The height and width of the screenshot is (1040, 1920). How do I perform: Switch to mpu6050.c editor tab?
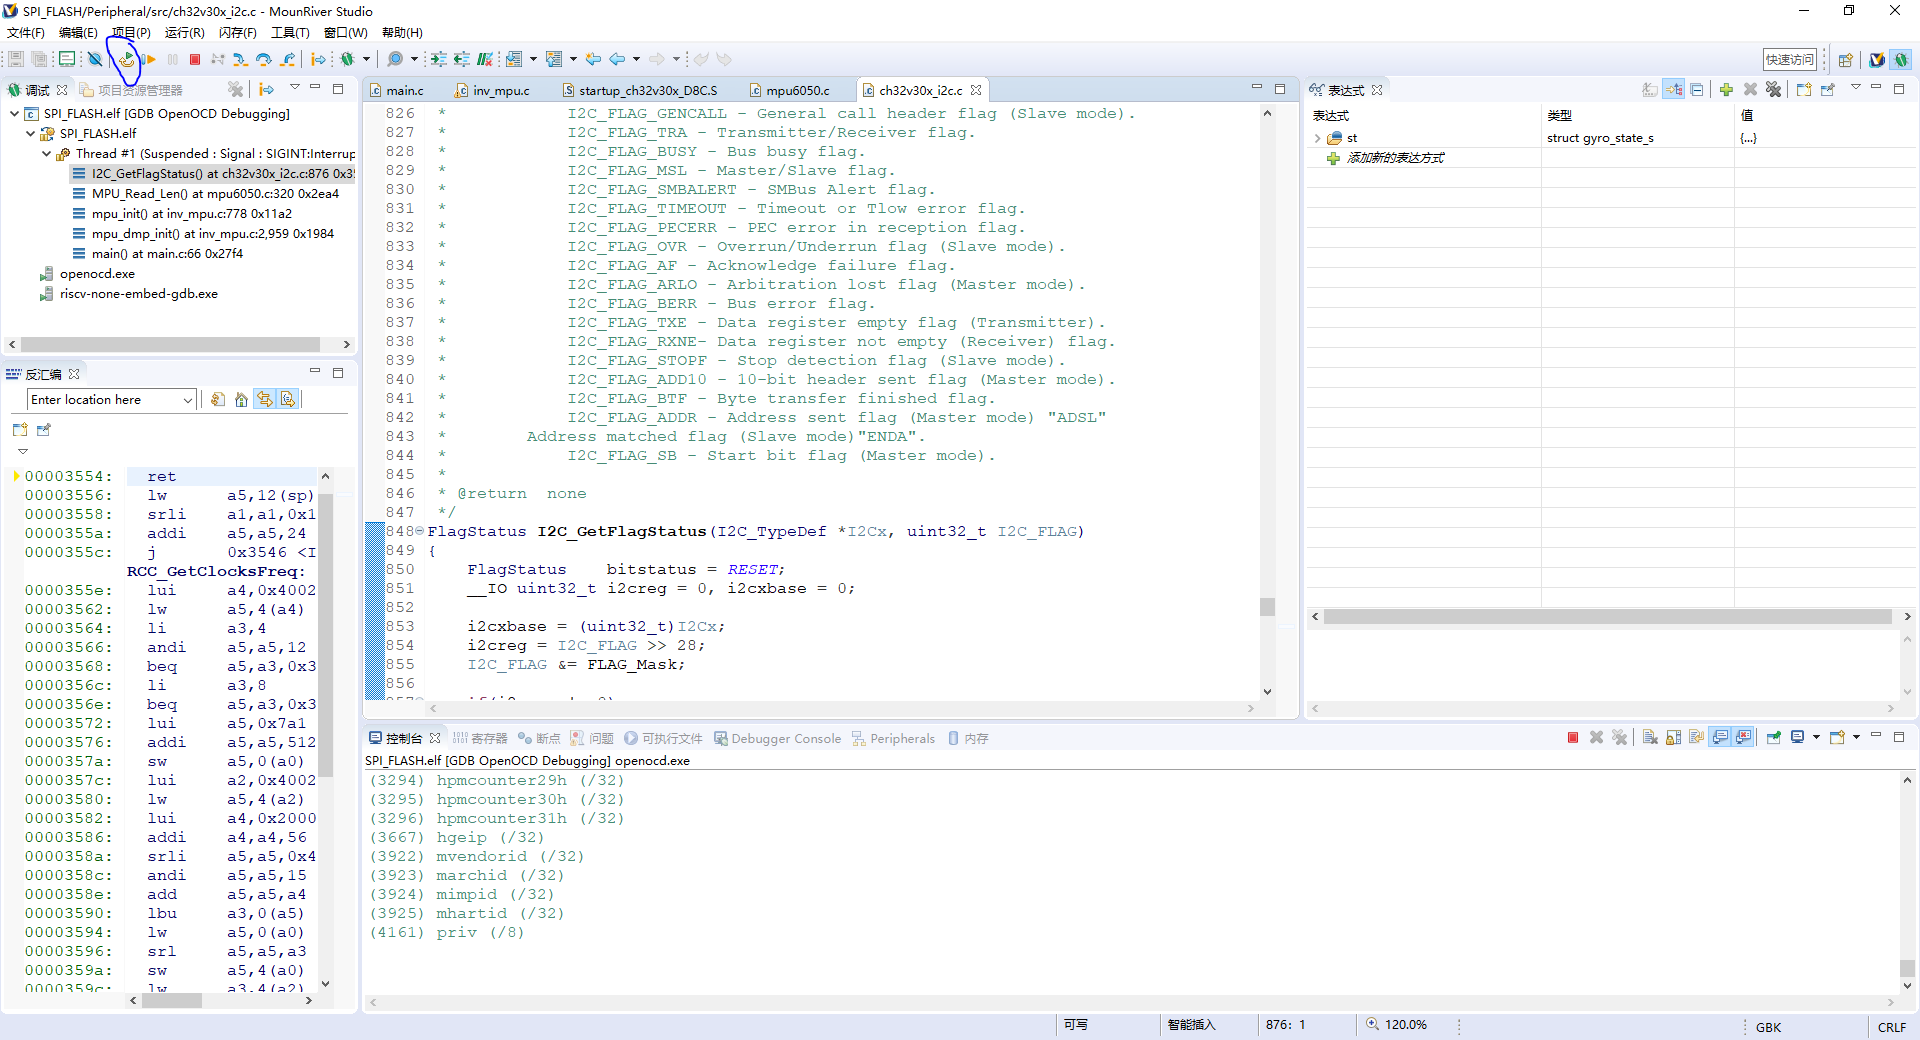click(798, 91)
